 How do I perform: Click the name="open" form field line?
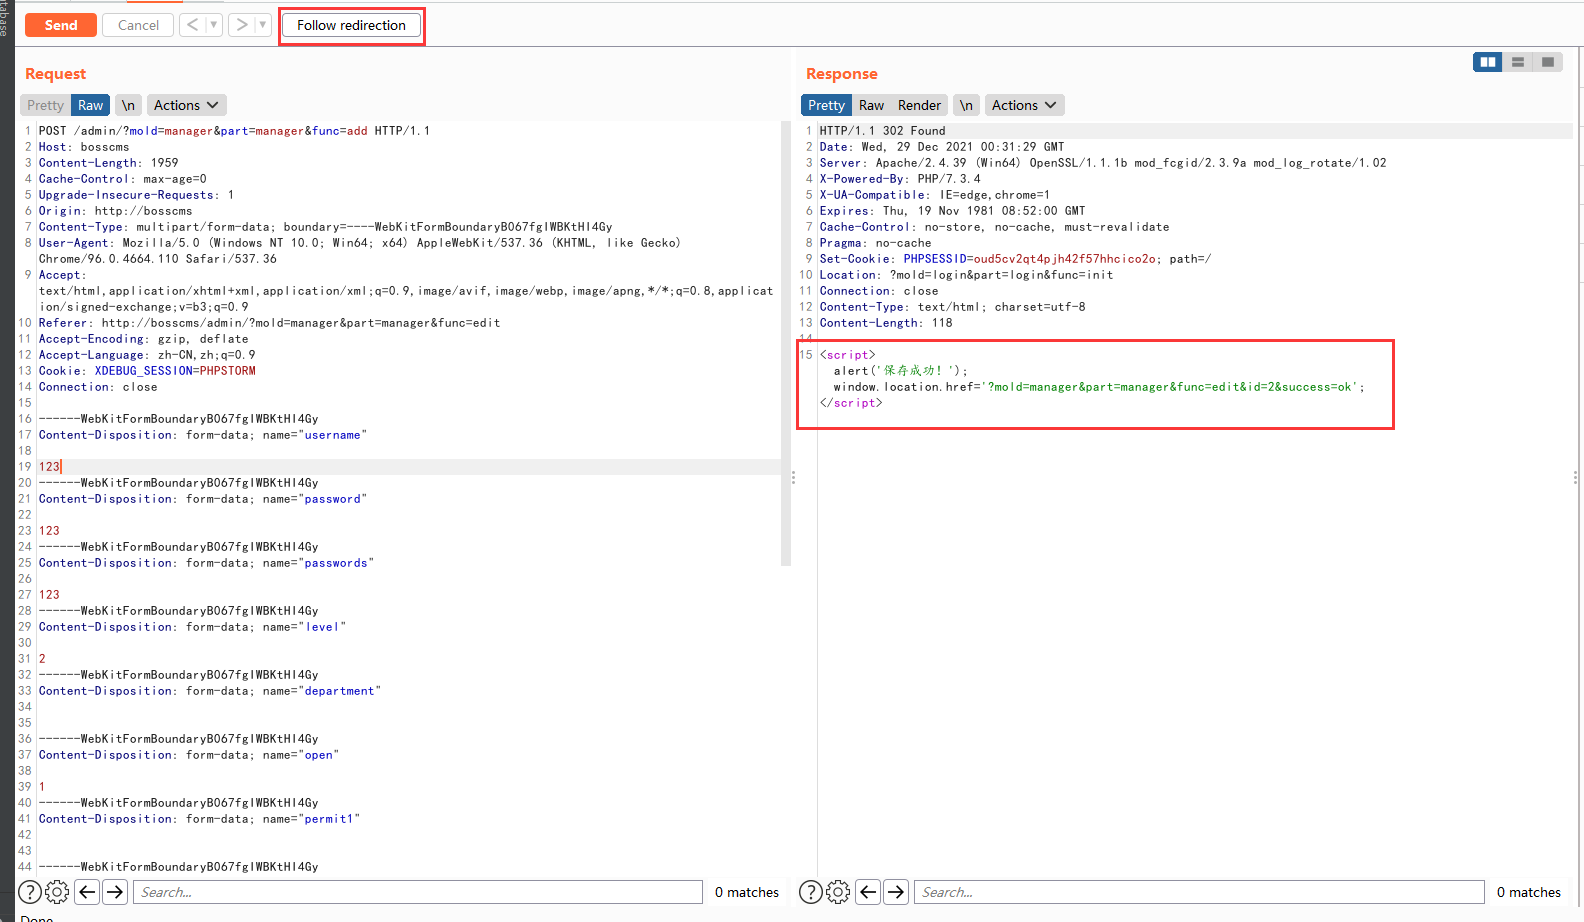pos(189,755)
